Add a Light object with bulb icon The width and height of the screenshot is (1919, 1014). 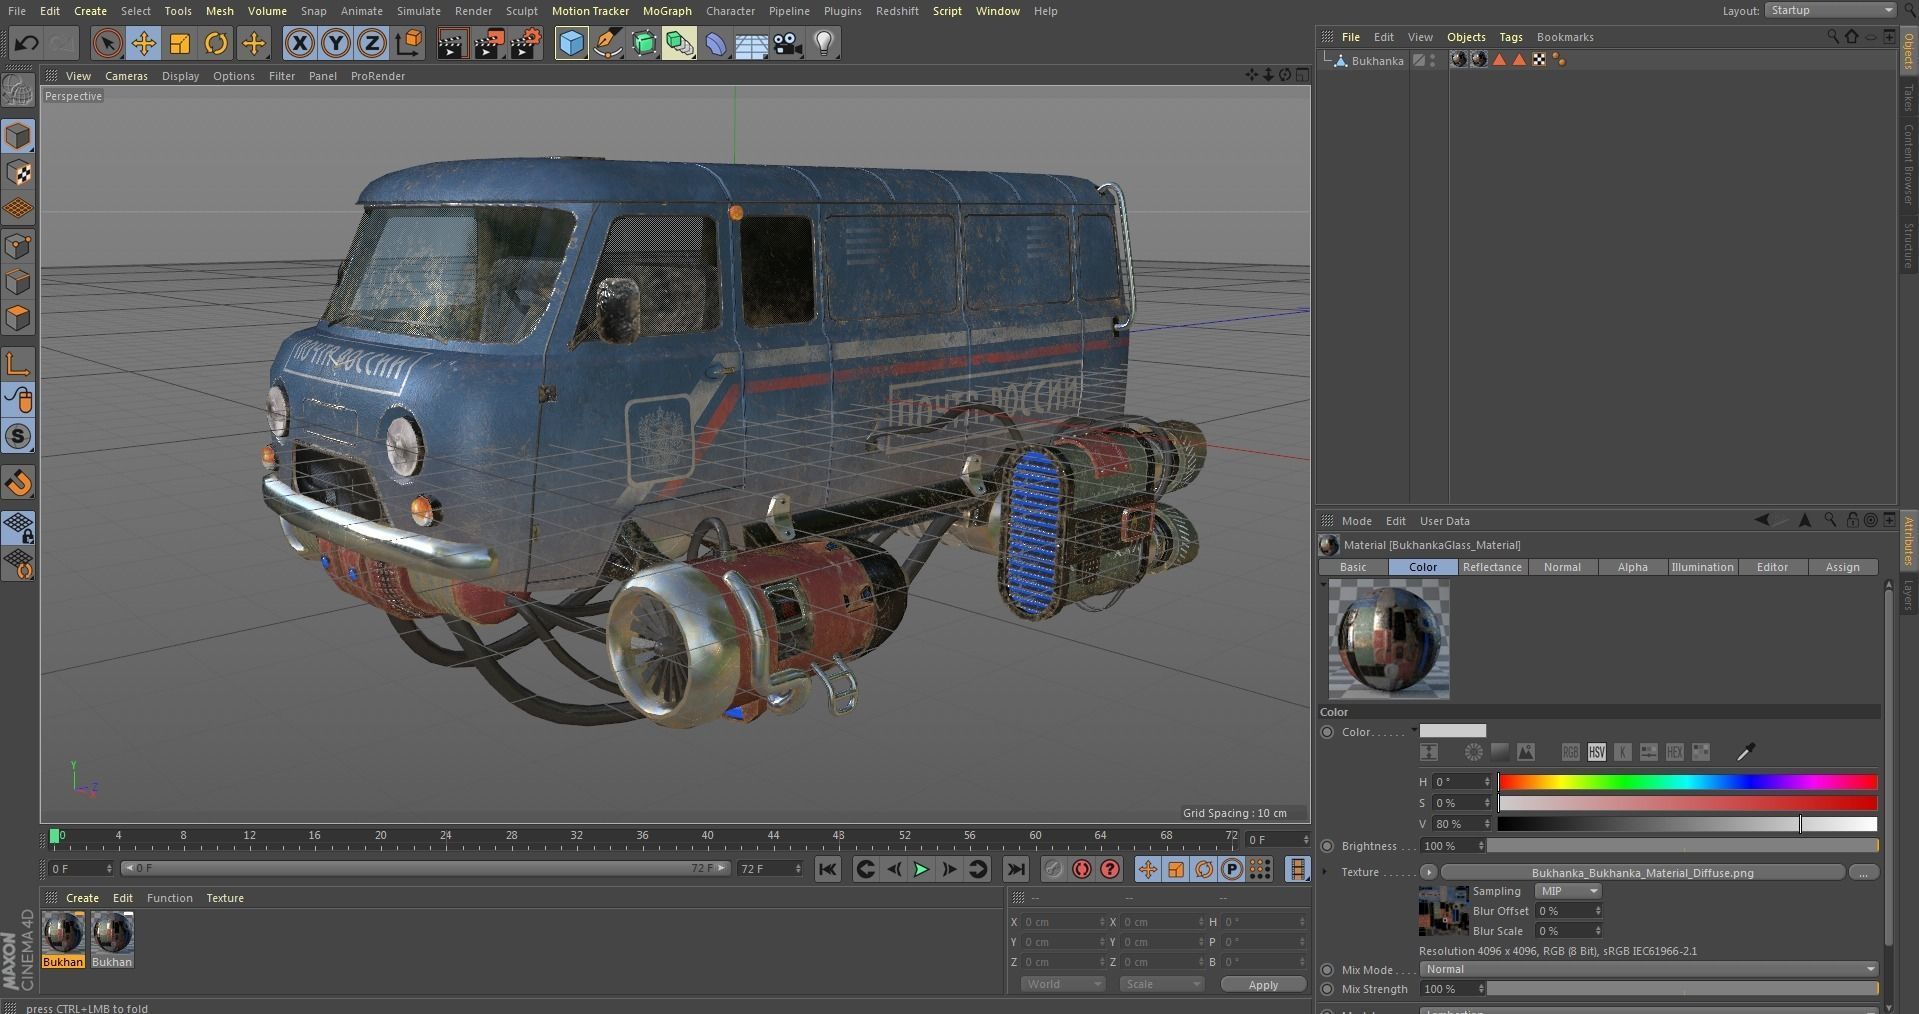[823, 43]
